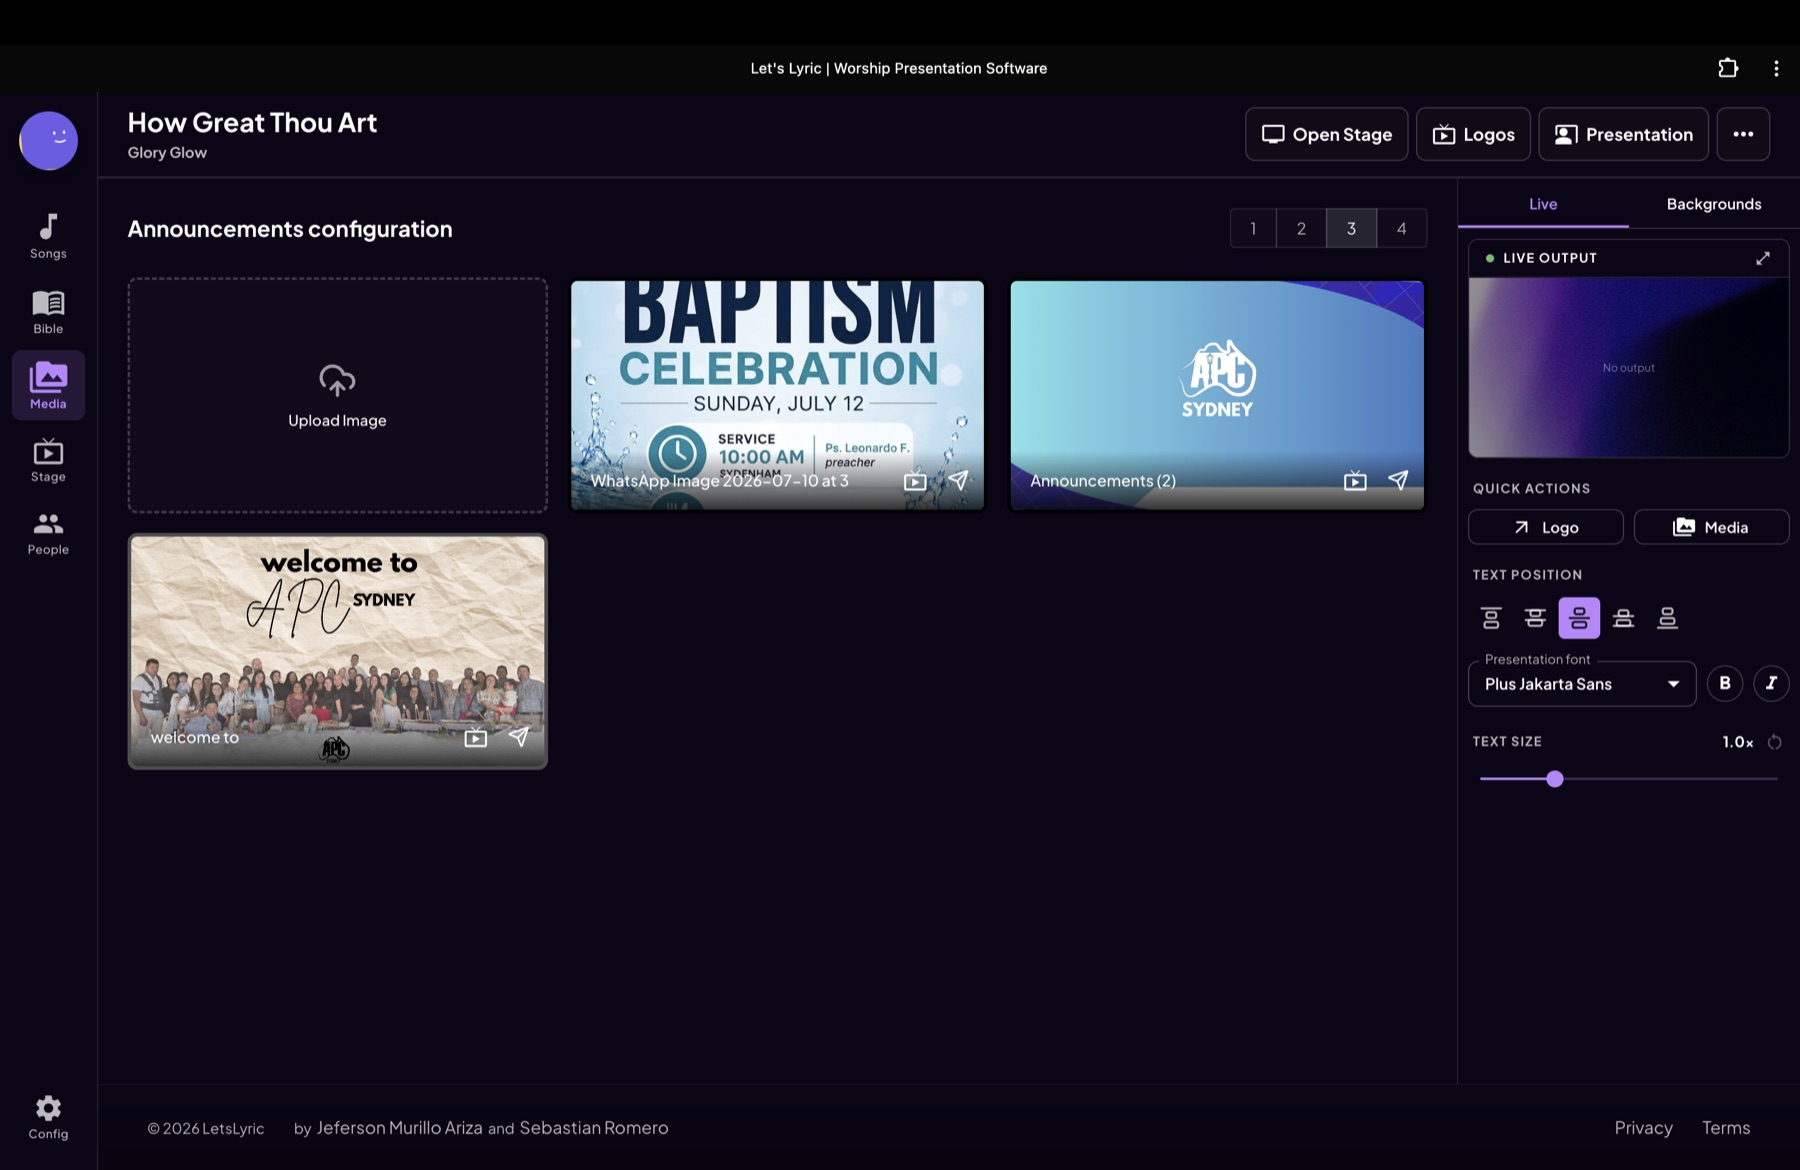Open Config settings gear
The width and height of the screenshot is (1800, 1170).
pos(48,1117)
